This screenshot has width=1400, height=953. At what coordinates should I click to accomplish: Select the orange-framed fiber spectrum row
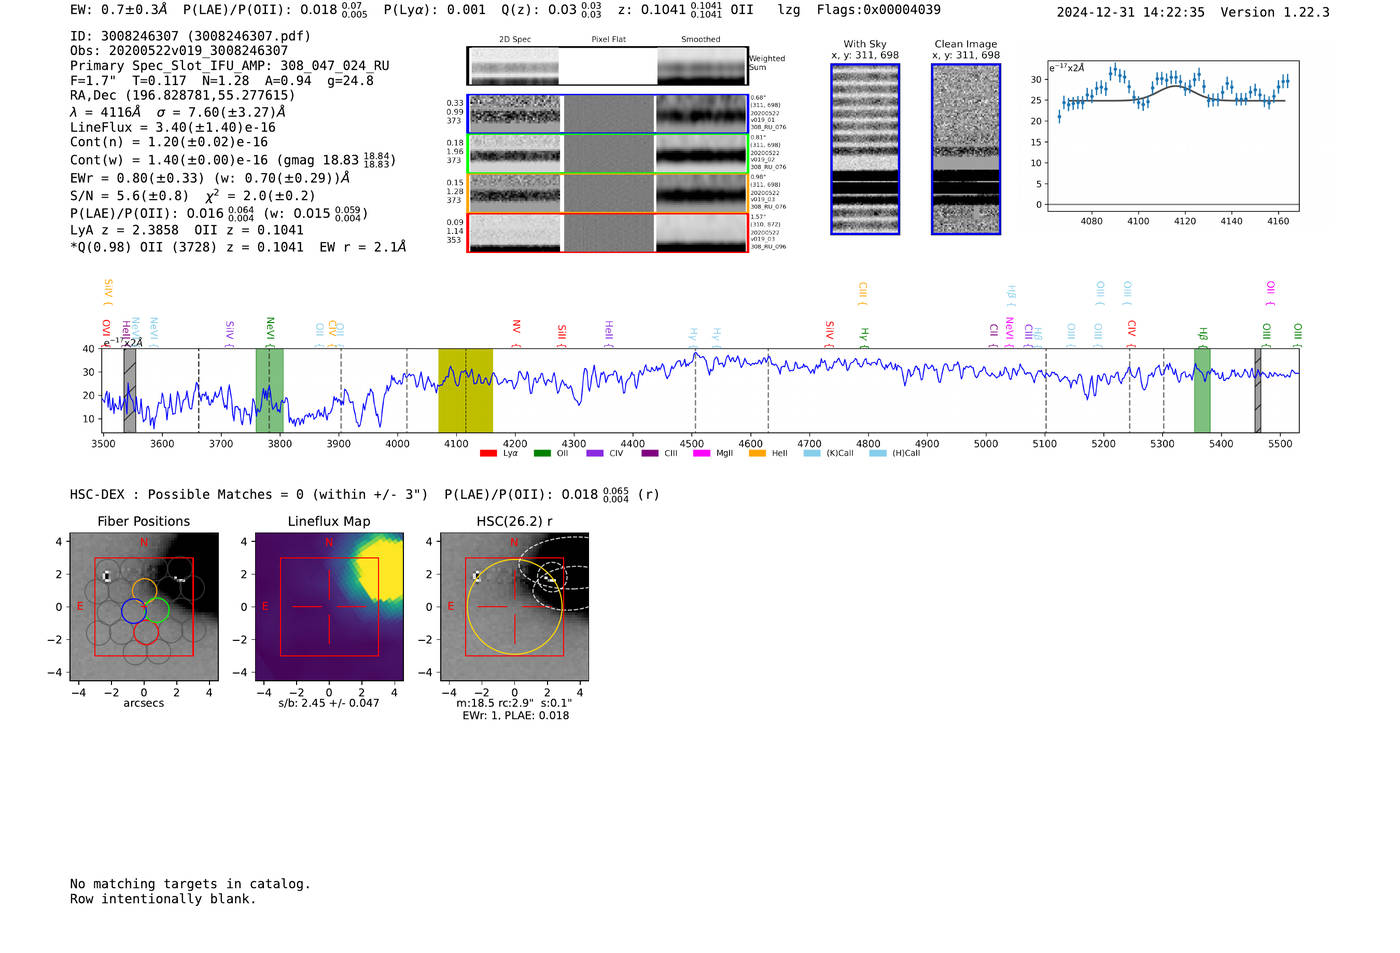coord(608,193)
